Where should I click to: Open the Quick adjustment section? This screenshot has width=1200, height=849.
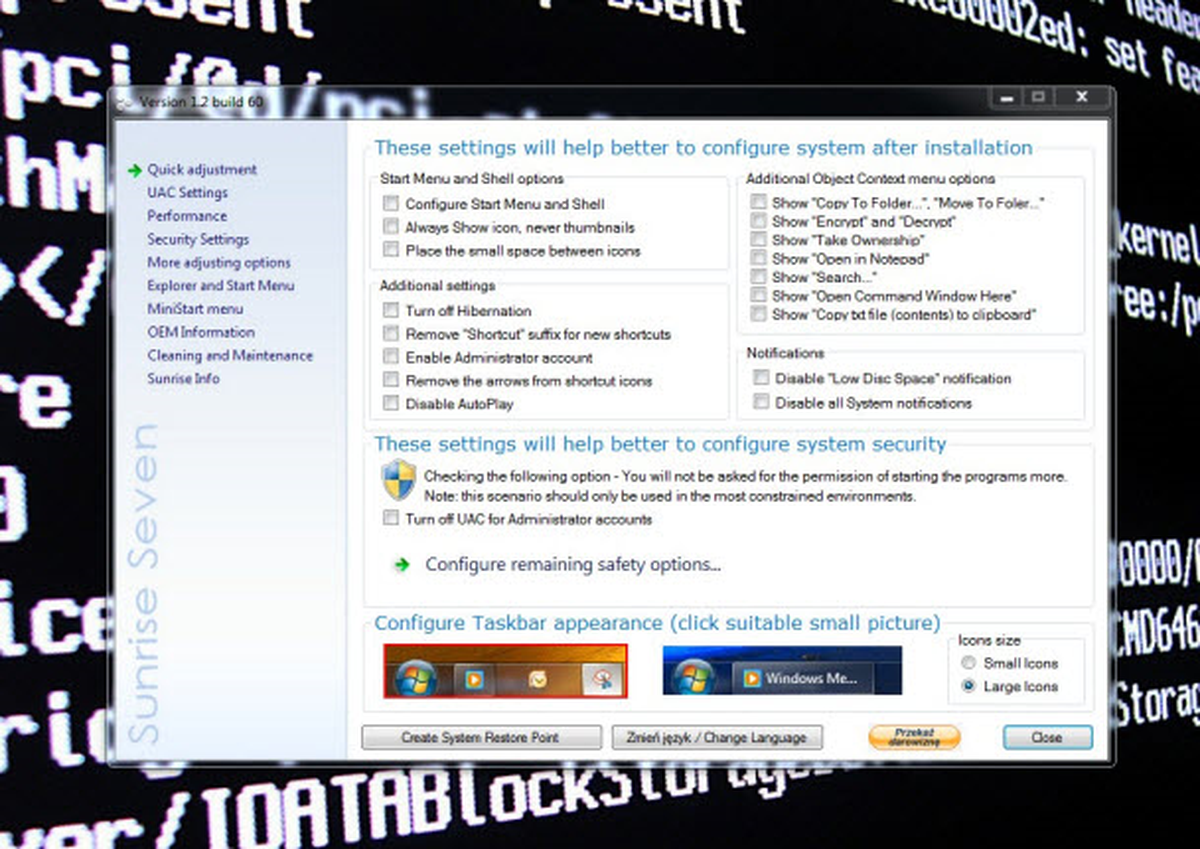202,170
